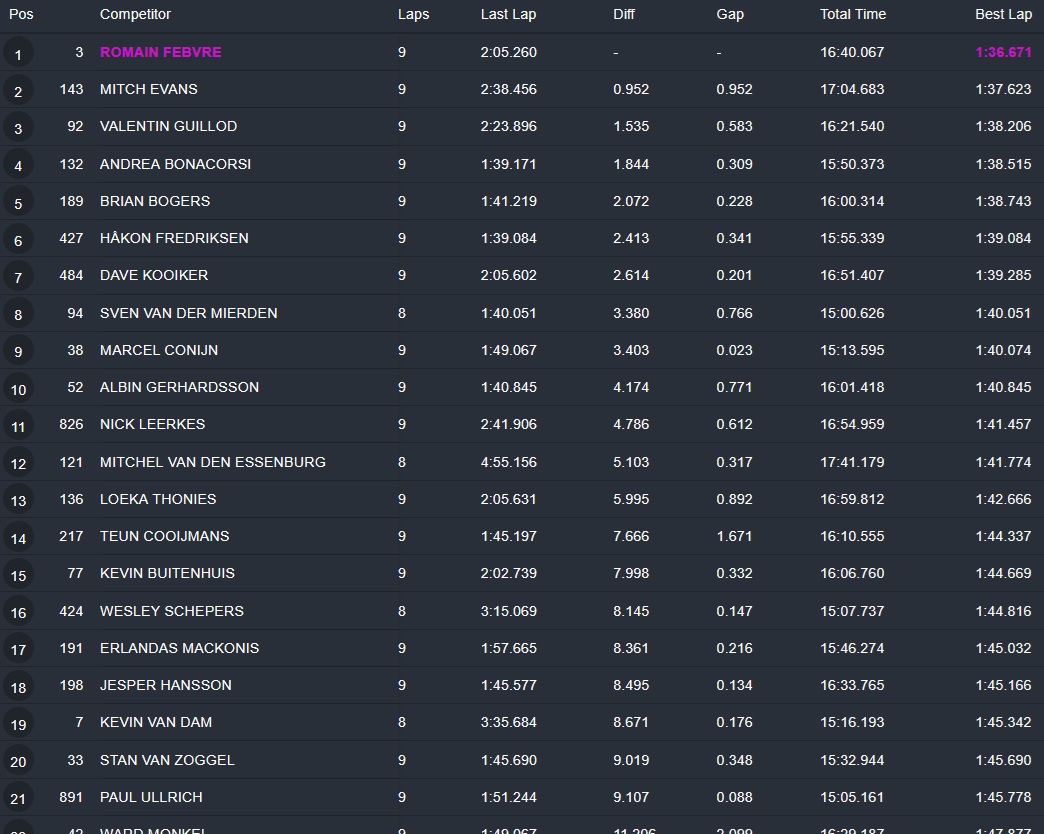1044x834 pixels.
Task: Select Teun Cooijmans' total time 16:10.555
Action: pos(852,536)
